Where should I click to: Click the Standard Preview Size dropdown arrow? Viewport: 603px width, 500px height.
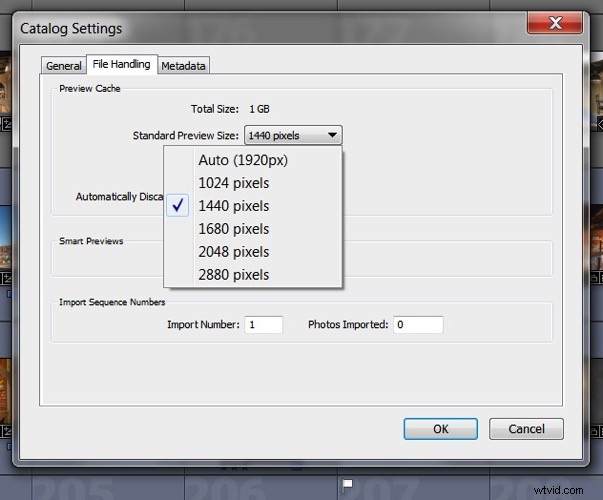point(333,135)
